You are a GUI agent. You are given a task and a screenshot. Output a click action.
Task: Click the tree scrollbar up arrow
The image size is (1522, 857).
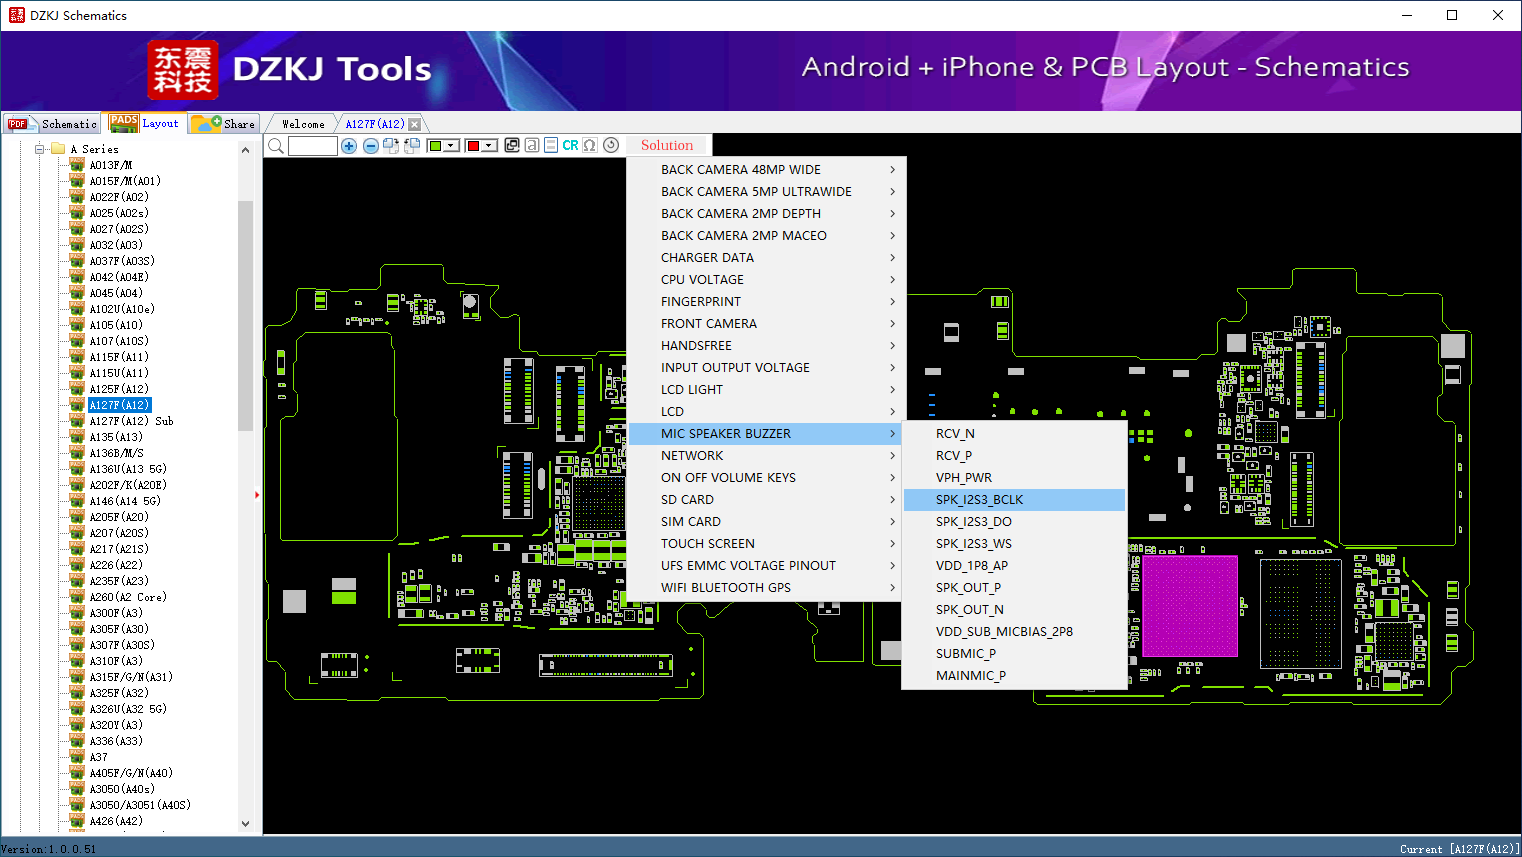tap(246, 150)
